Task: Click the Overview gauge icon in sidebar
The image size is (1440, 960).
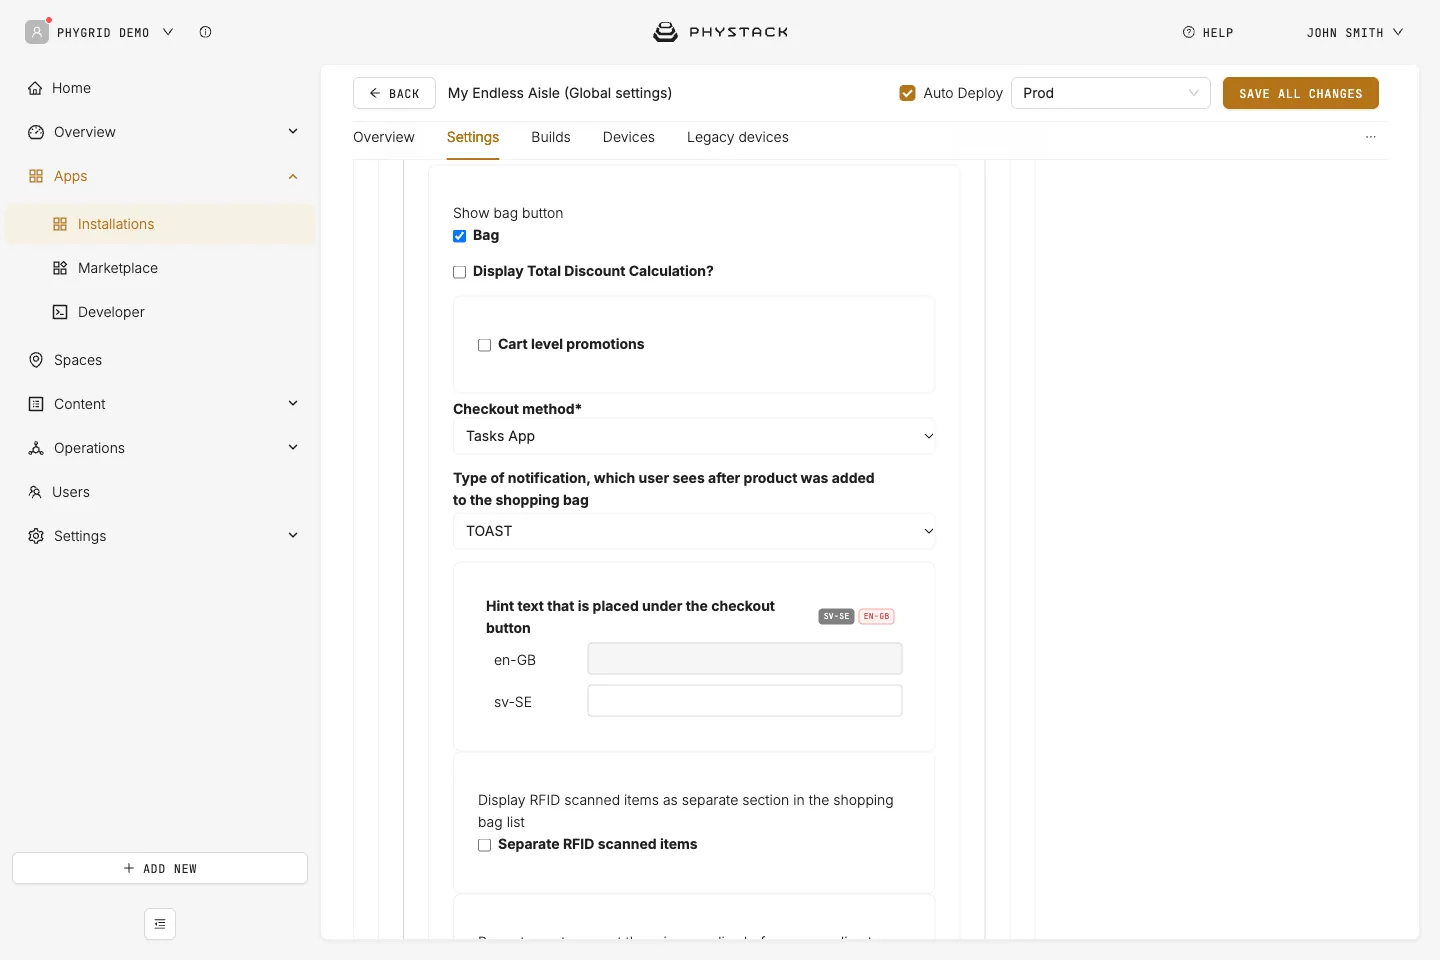Action: coord(36,132)
